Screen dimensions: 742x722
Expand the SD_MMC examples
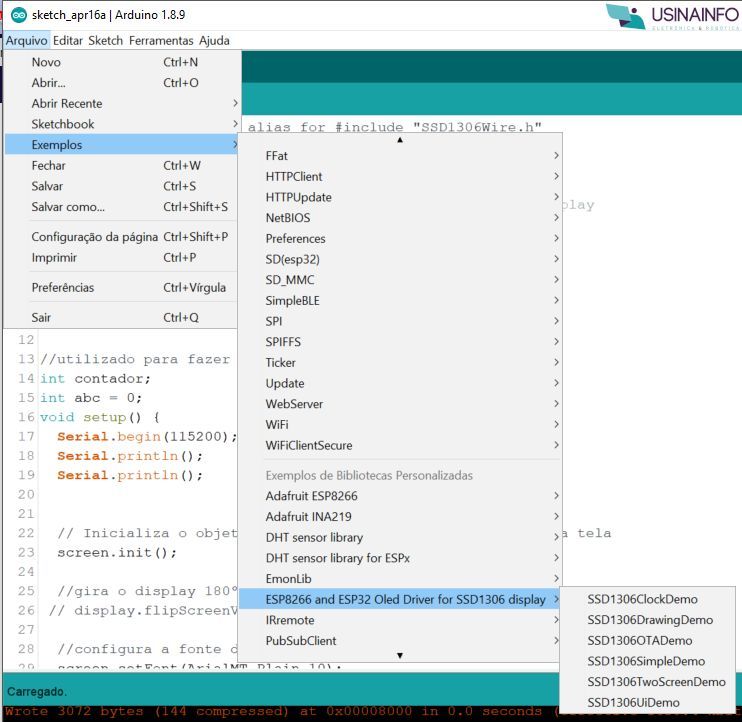(x=400, y=280)
